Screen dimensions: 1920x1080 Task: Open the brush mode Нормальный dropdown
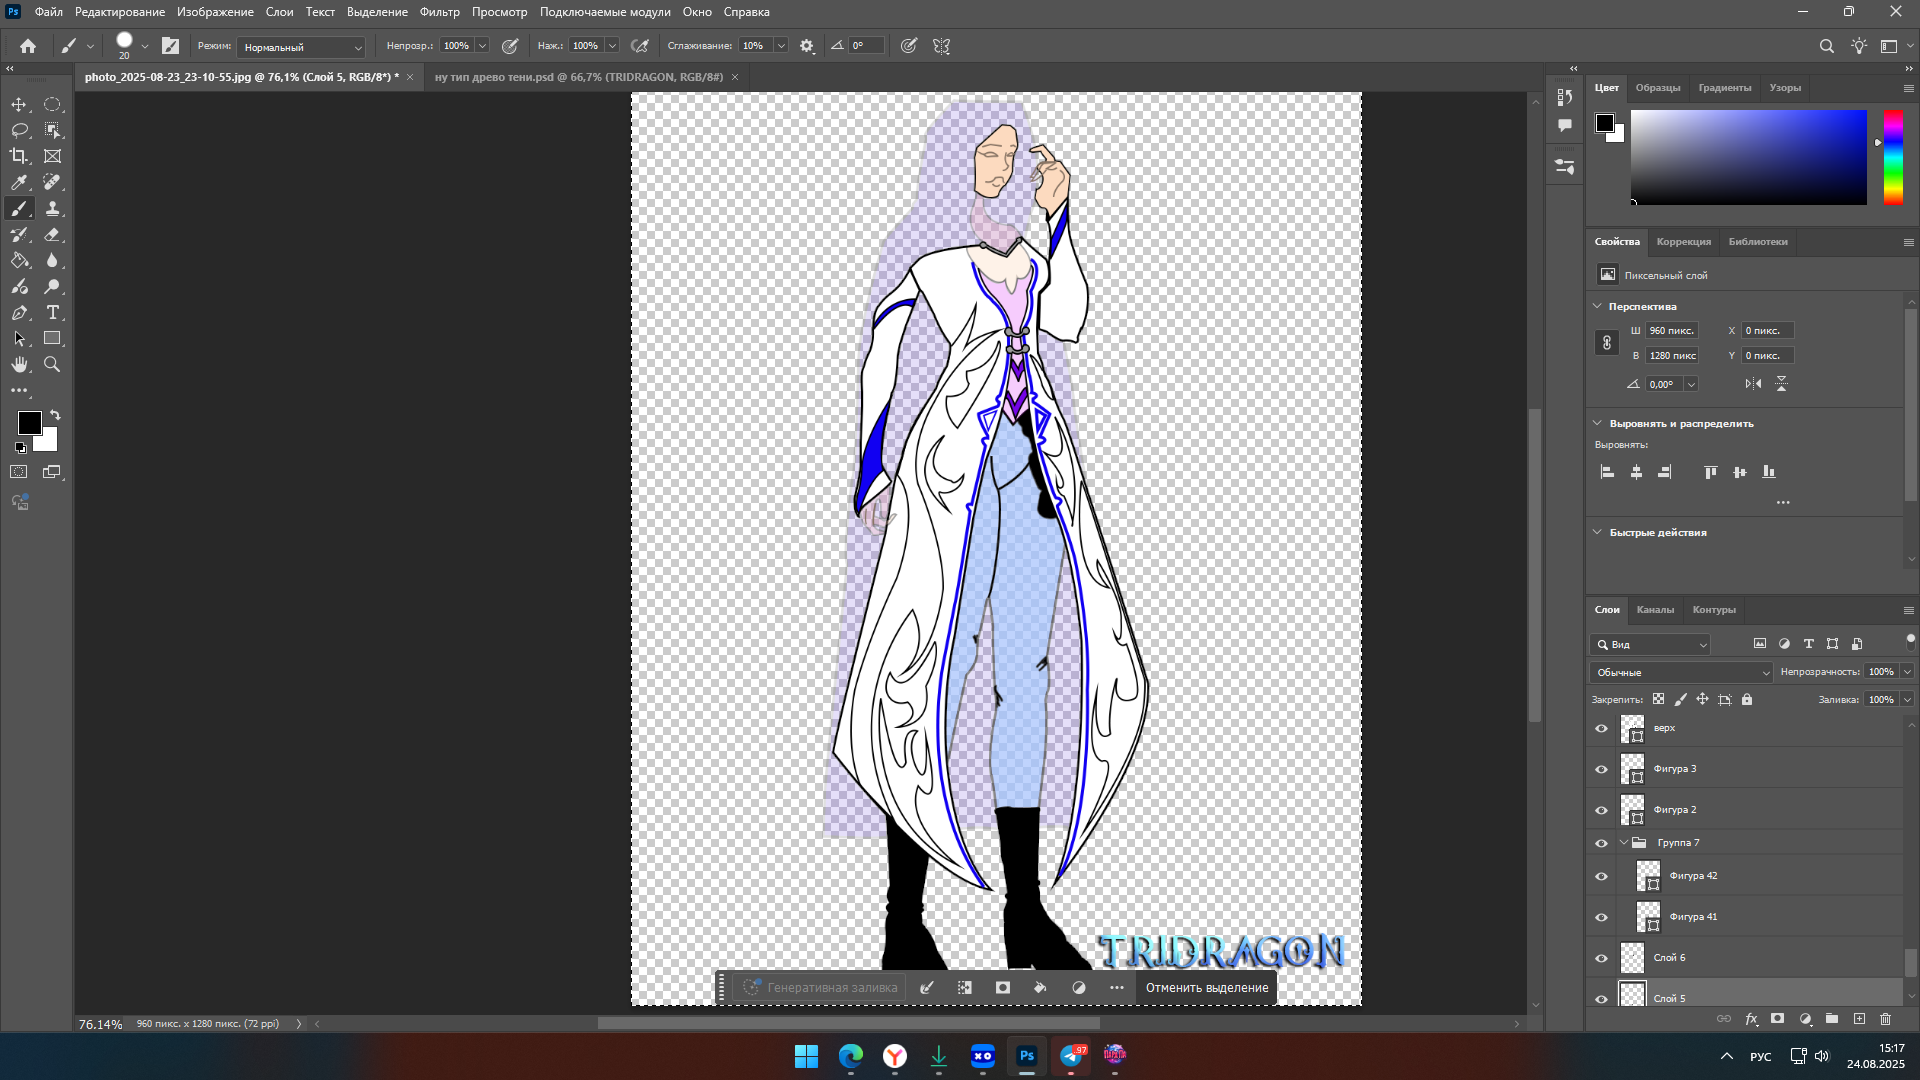pos(302,47)
